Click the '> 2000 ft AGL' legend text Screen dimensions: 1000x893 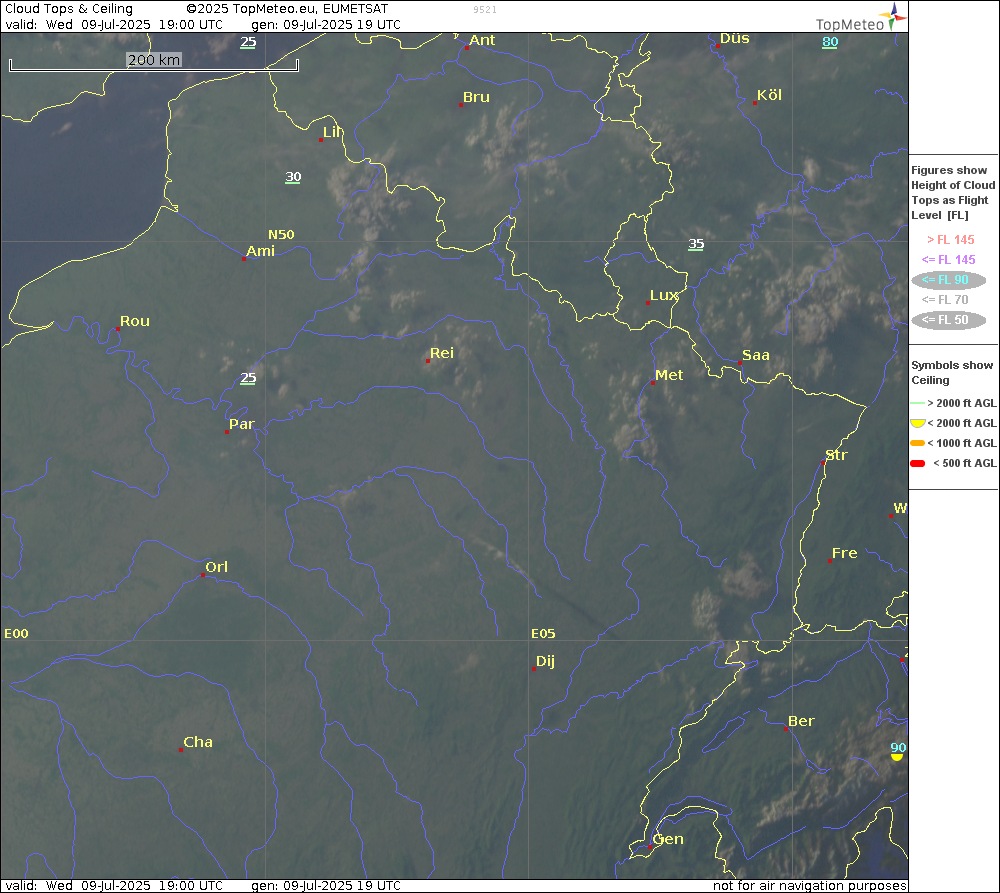click(x=962, y=403)
